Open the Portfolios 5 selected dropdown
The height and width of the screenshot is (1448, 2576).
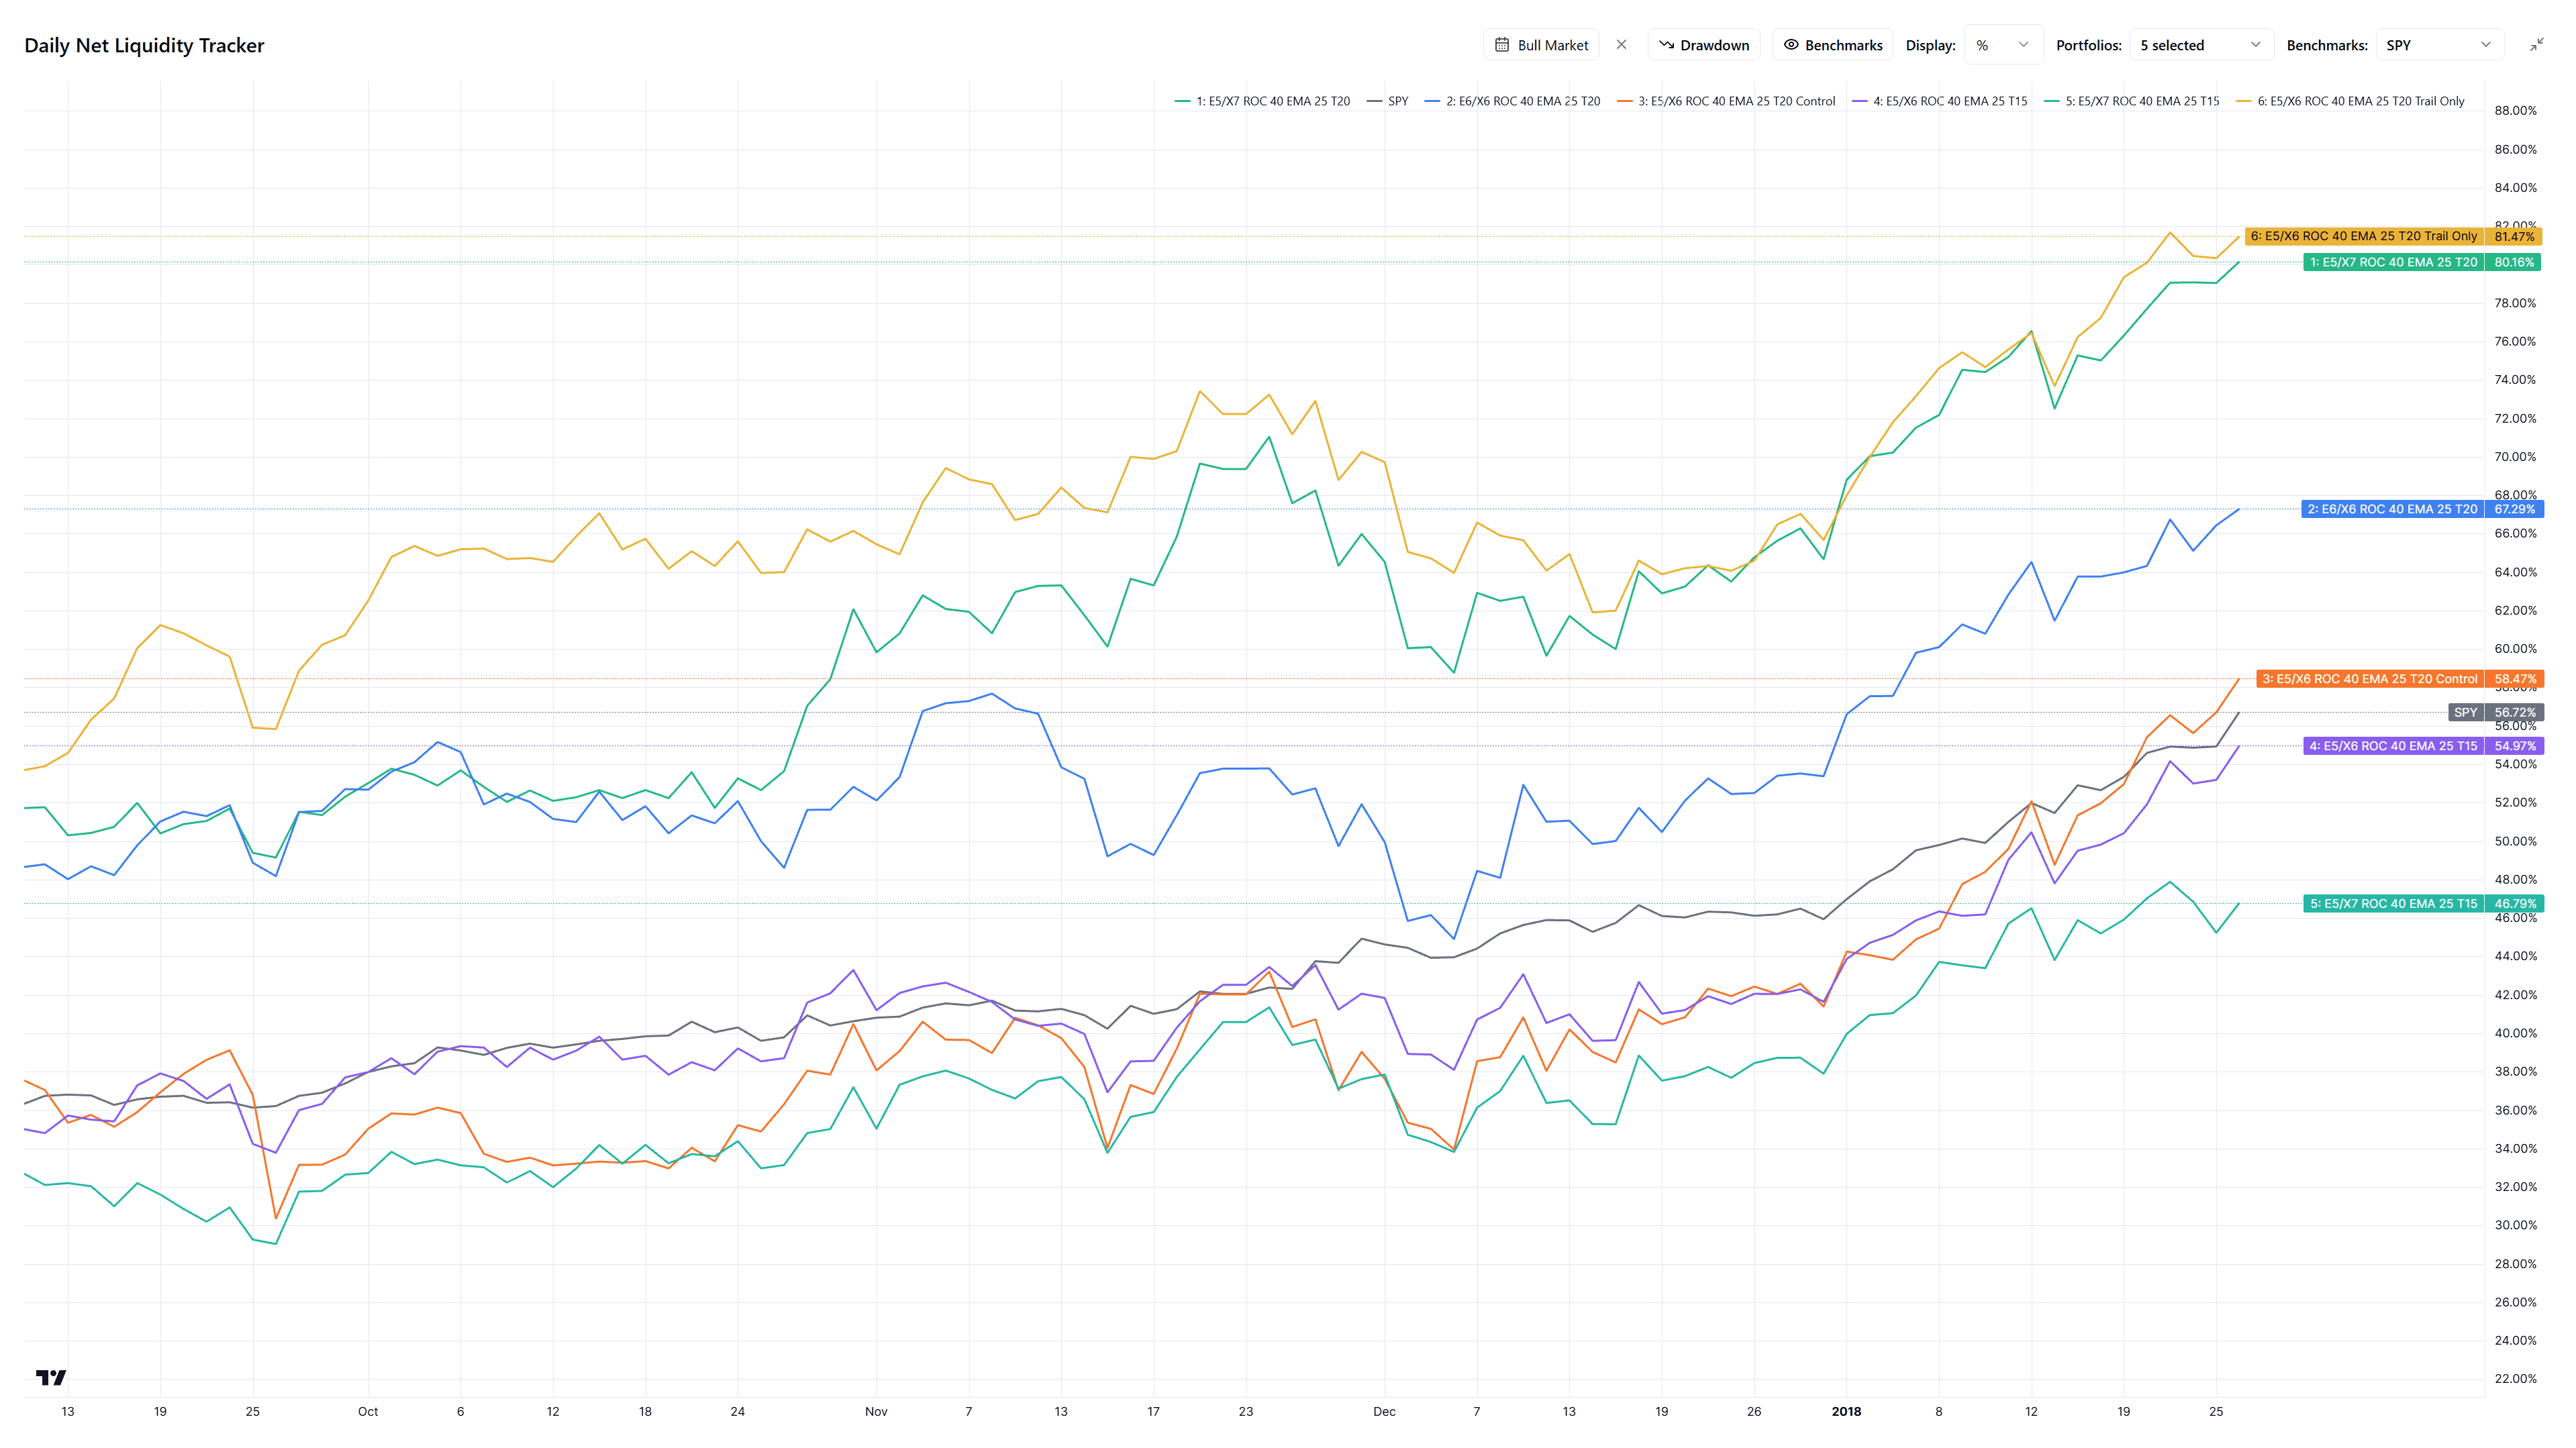pyautogui.click(x=2201, y=45)
